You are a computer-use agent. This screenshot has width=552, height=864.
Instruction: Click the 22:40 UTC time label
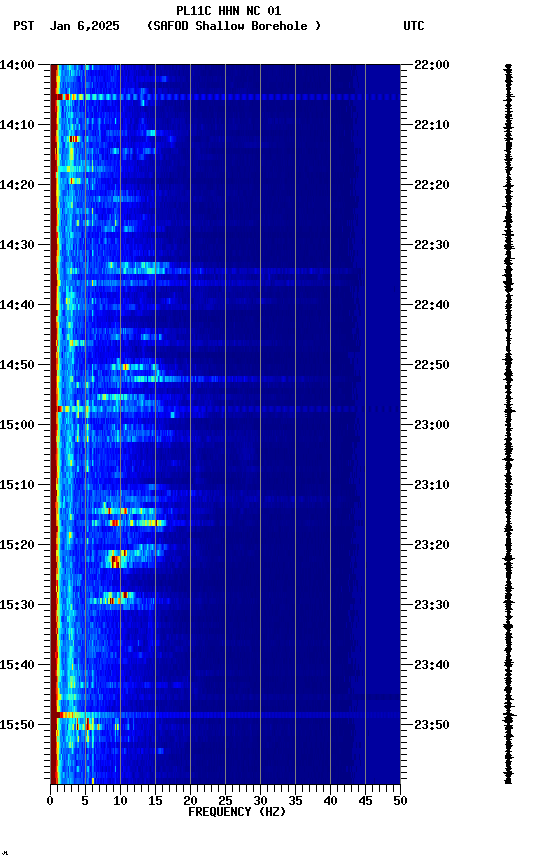[x=432, y=305]
